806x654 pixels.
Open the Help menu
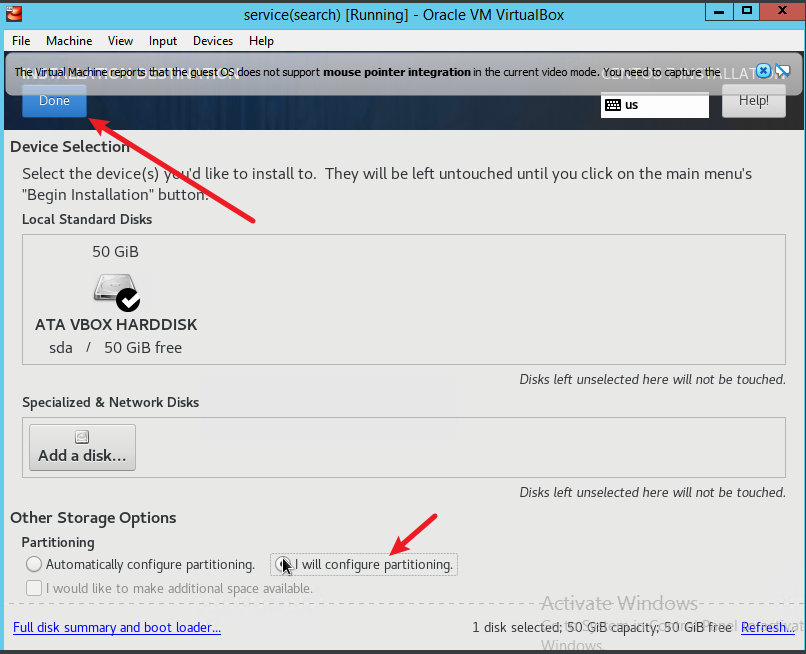coord(261,41)
